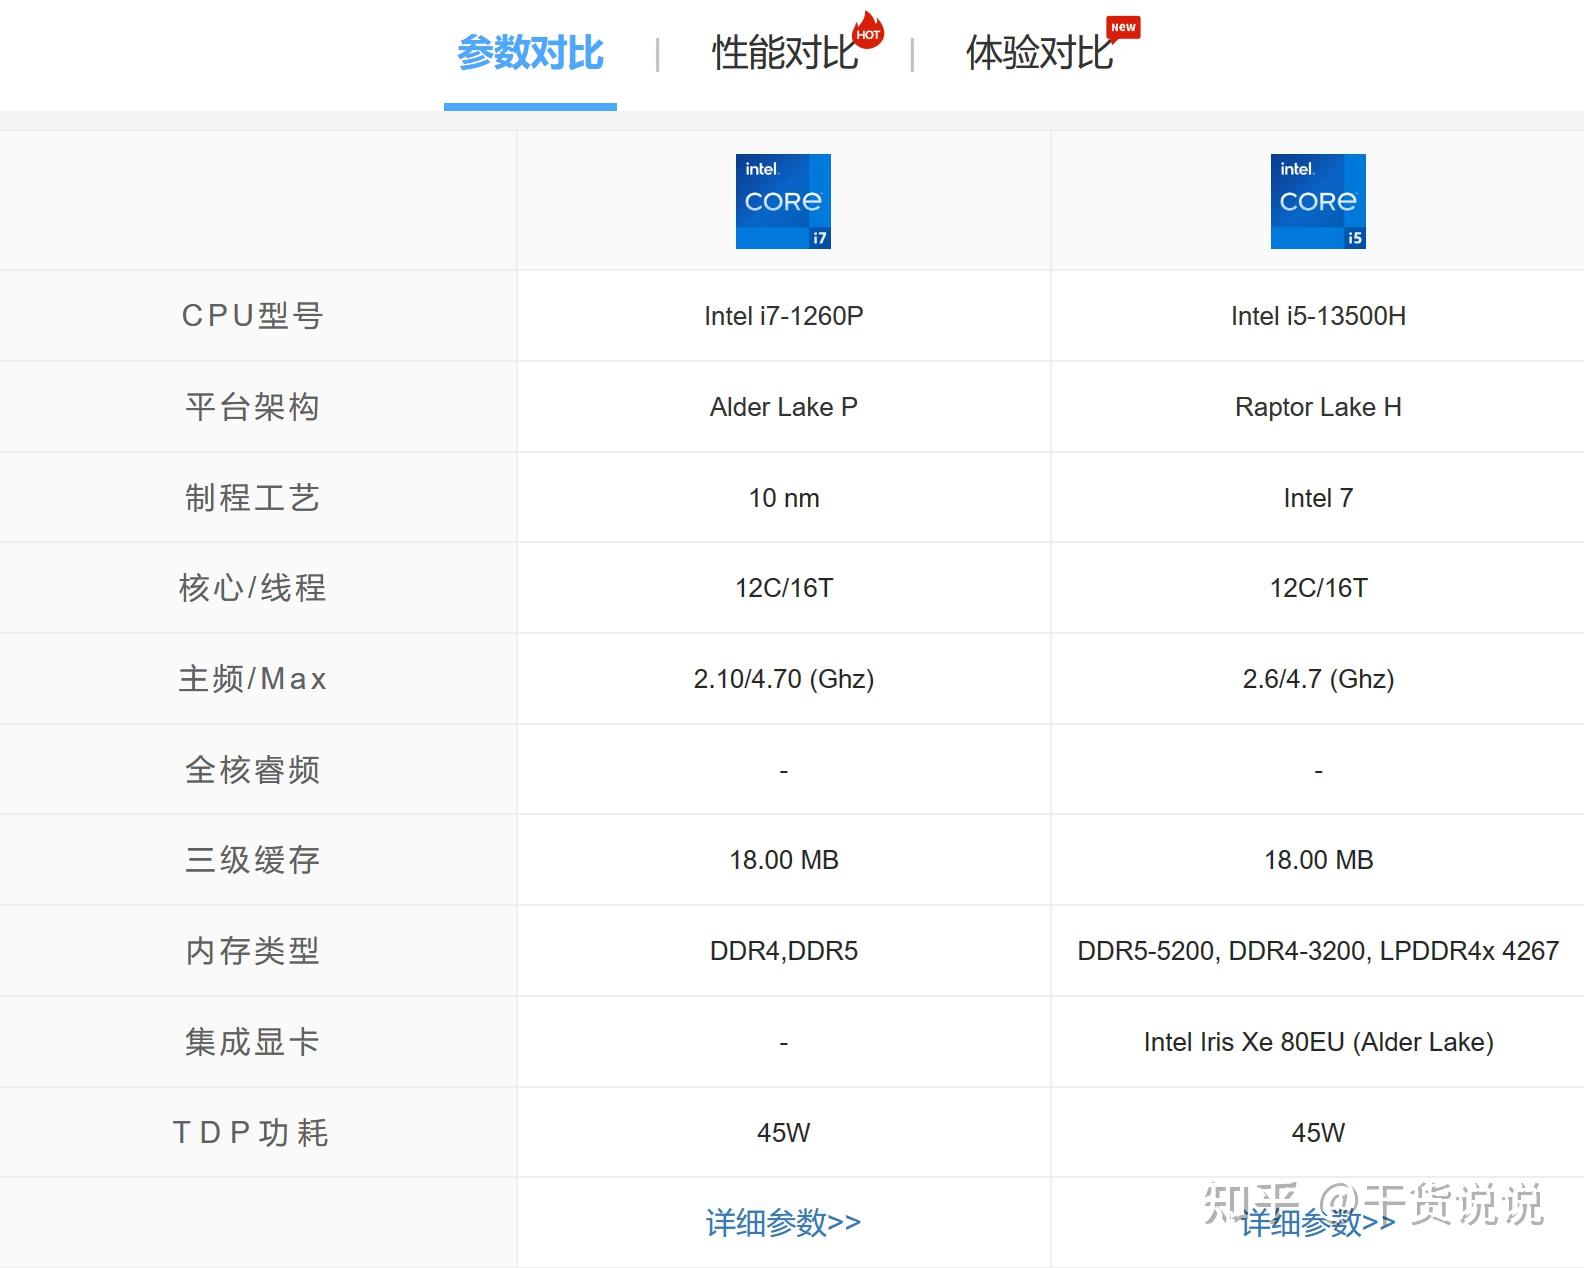This screenshot has width=1584, height=1268.
Task: Click the Intel Core i5 logo icon
Action: pos(1318,201)
